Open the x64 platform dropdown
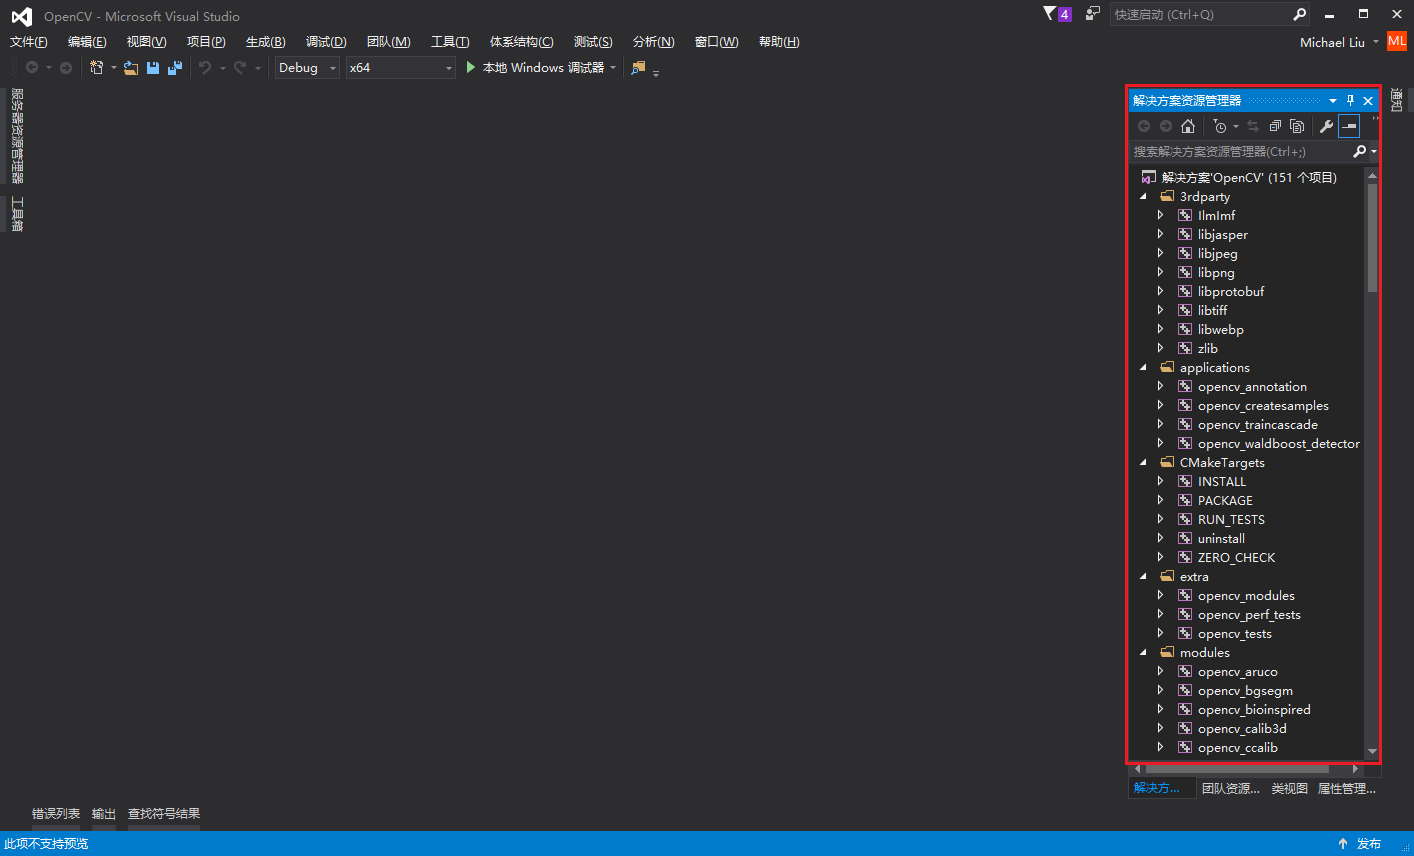 401,68
